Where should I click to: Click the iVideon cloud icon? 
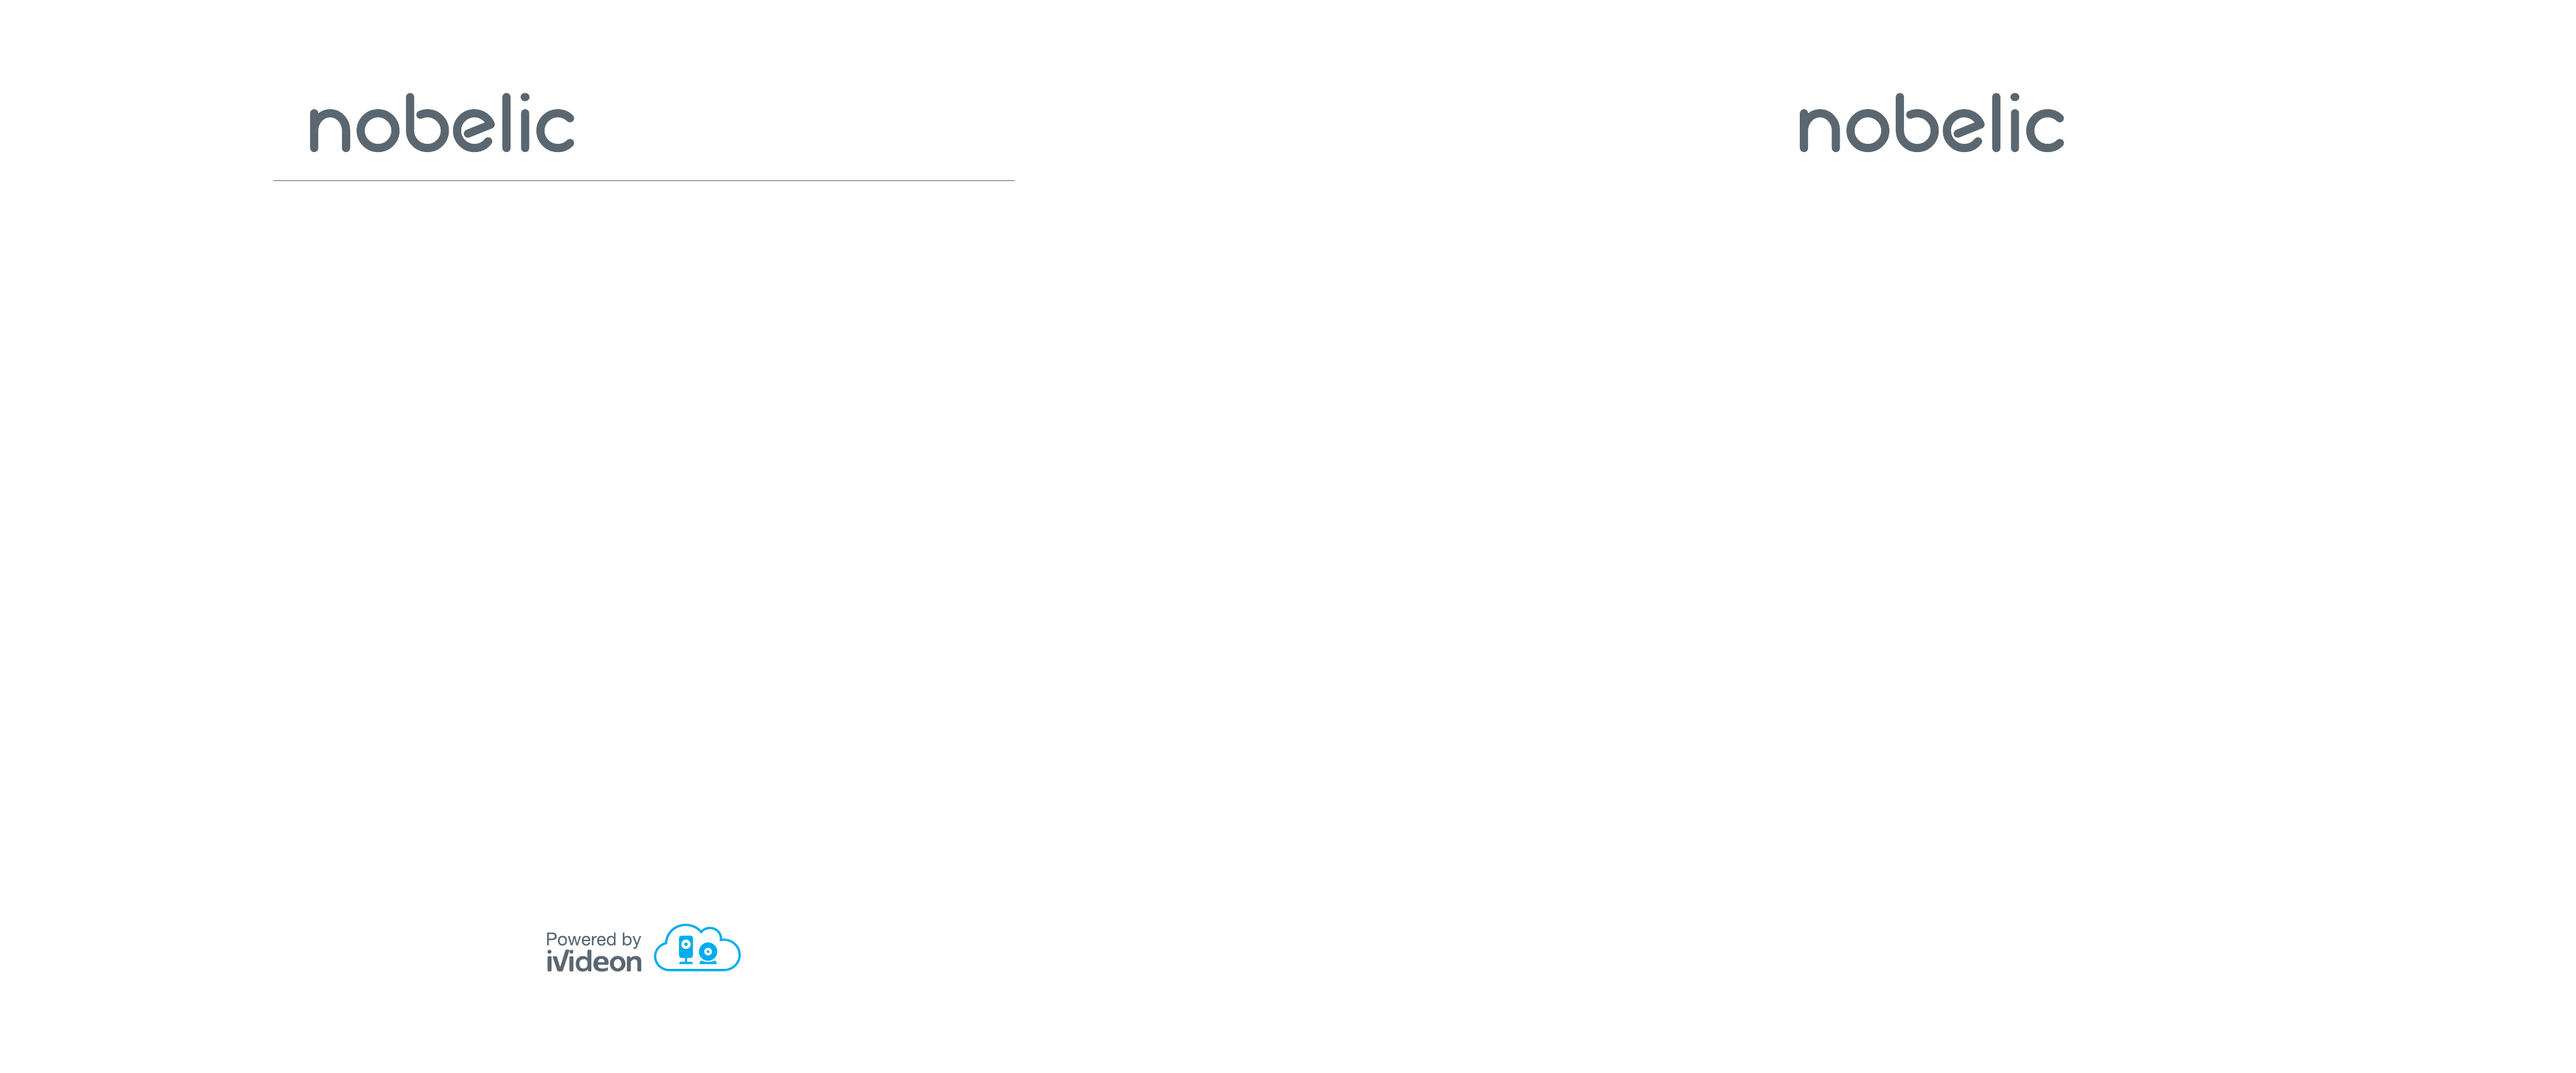point(698,948)
